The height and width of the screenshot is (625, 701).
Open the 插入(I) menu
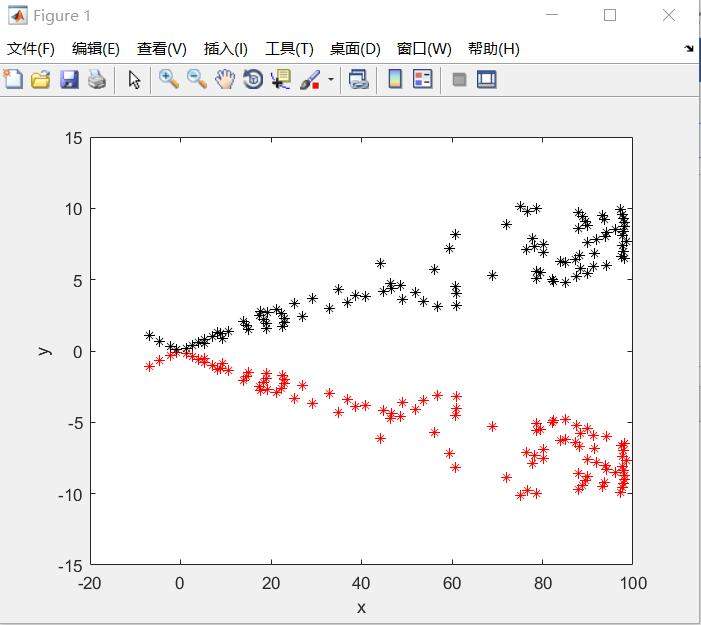[x=226, y=49]
